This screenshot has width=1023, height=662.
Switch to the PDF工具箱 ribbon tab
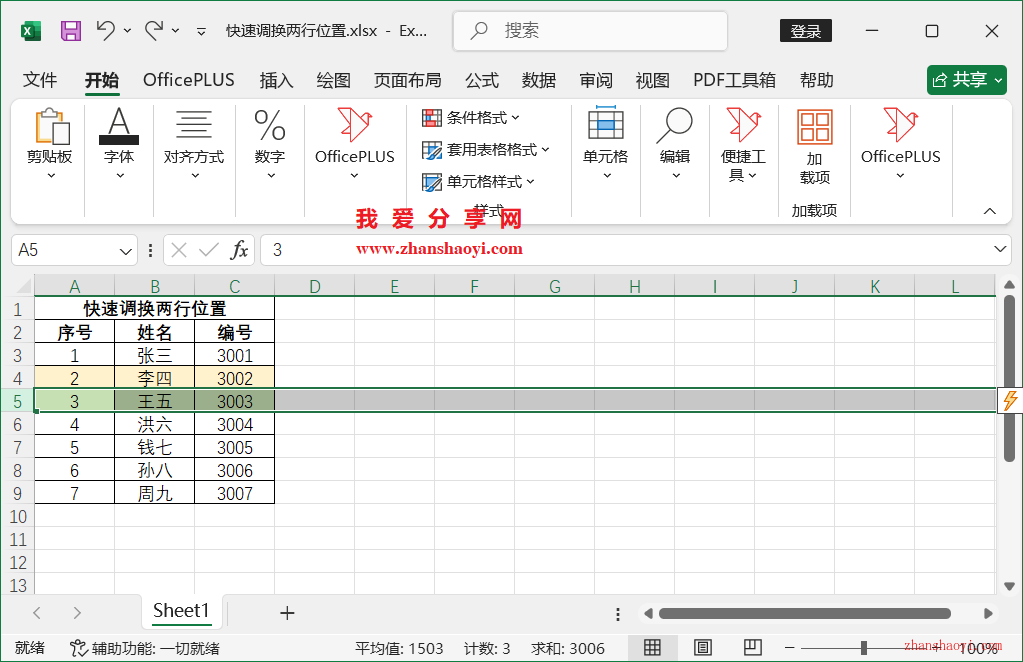tap(735, 80)
